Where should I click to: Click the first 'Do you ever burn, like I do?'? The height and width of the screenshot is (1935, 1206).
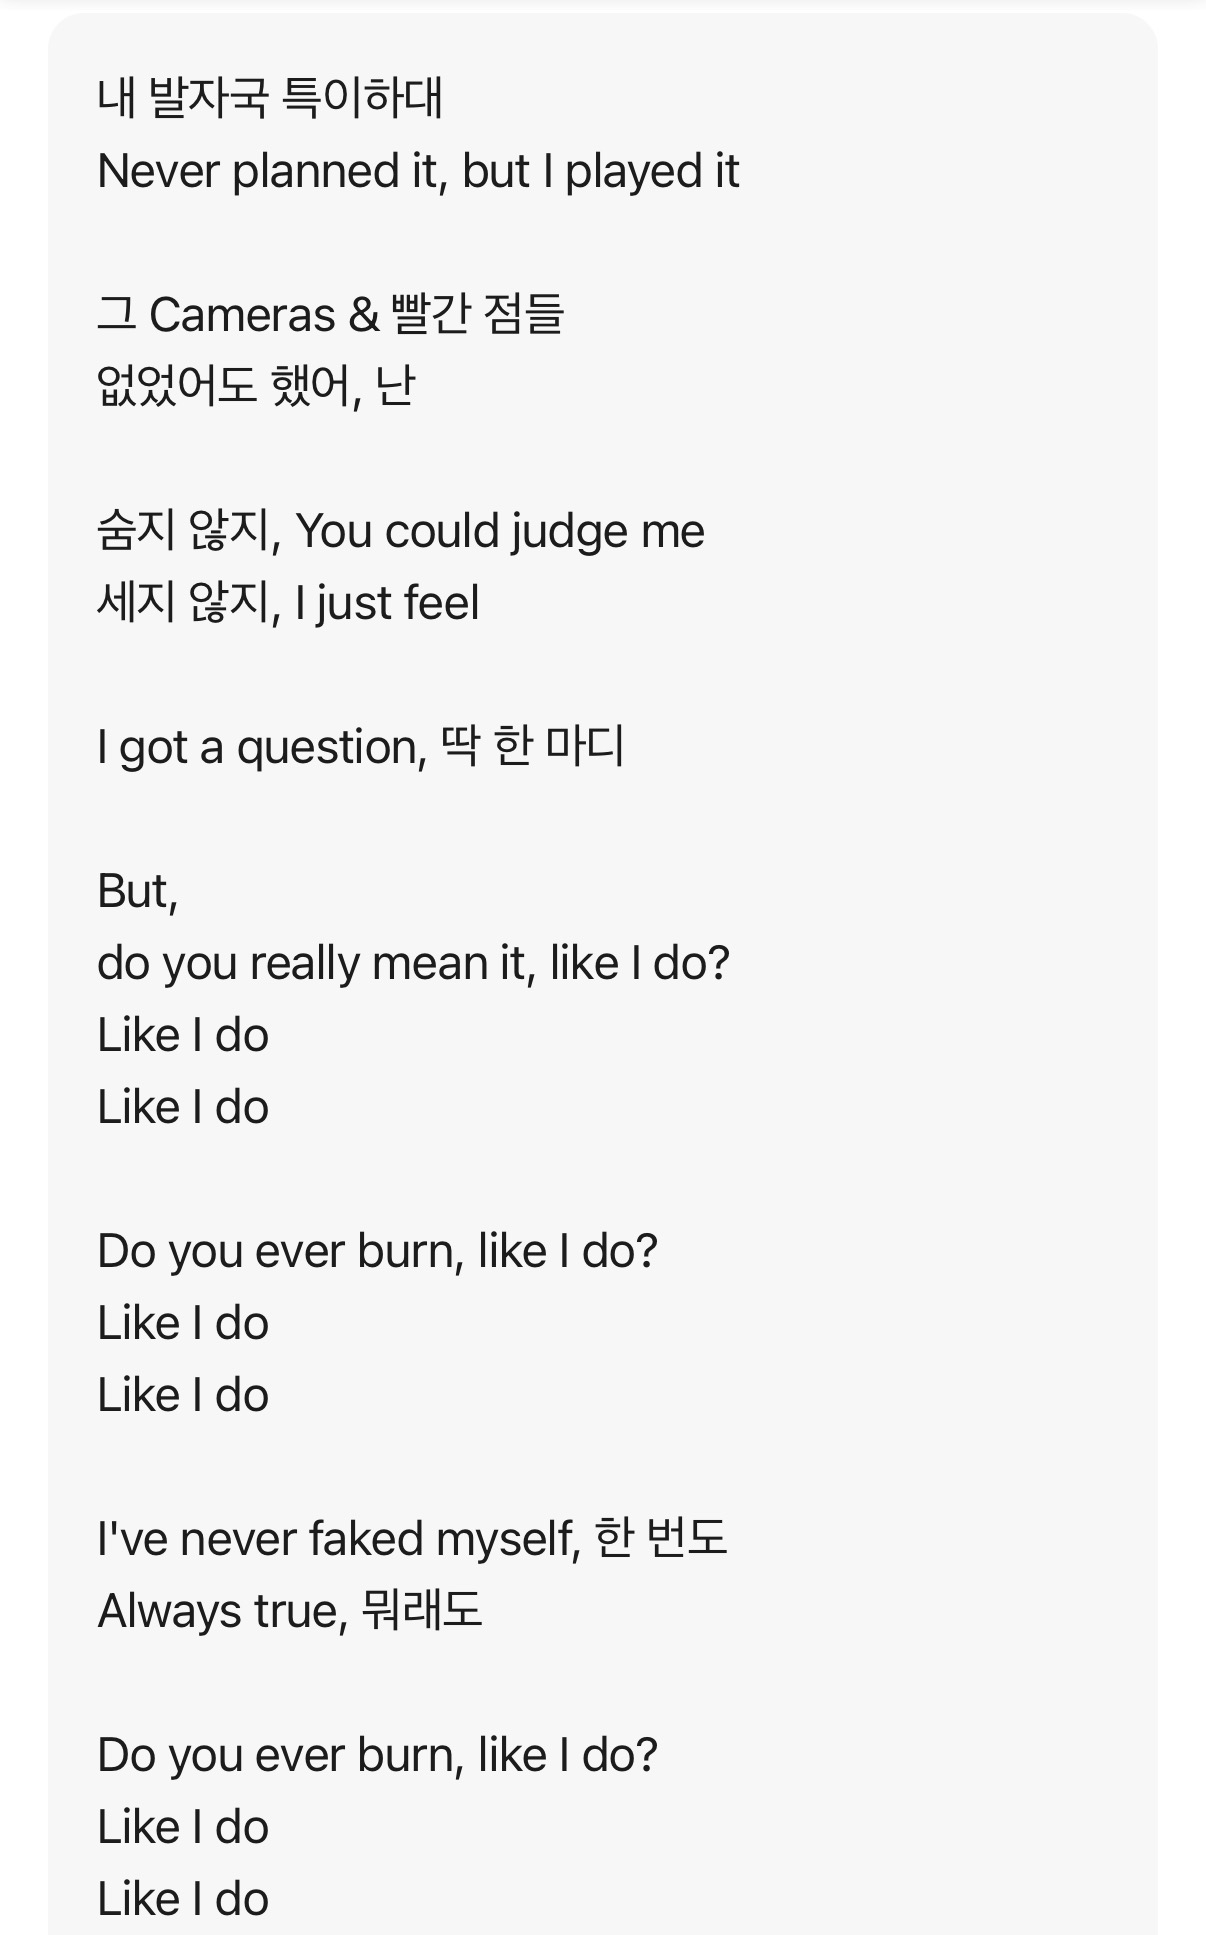pyautogui.click(x=378, y=1251)
